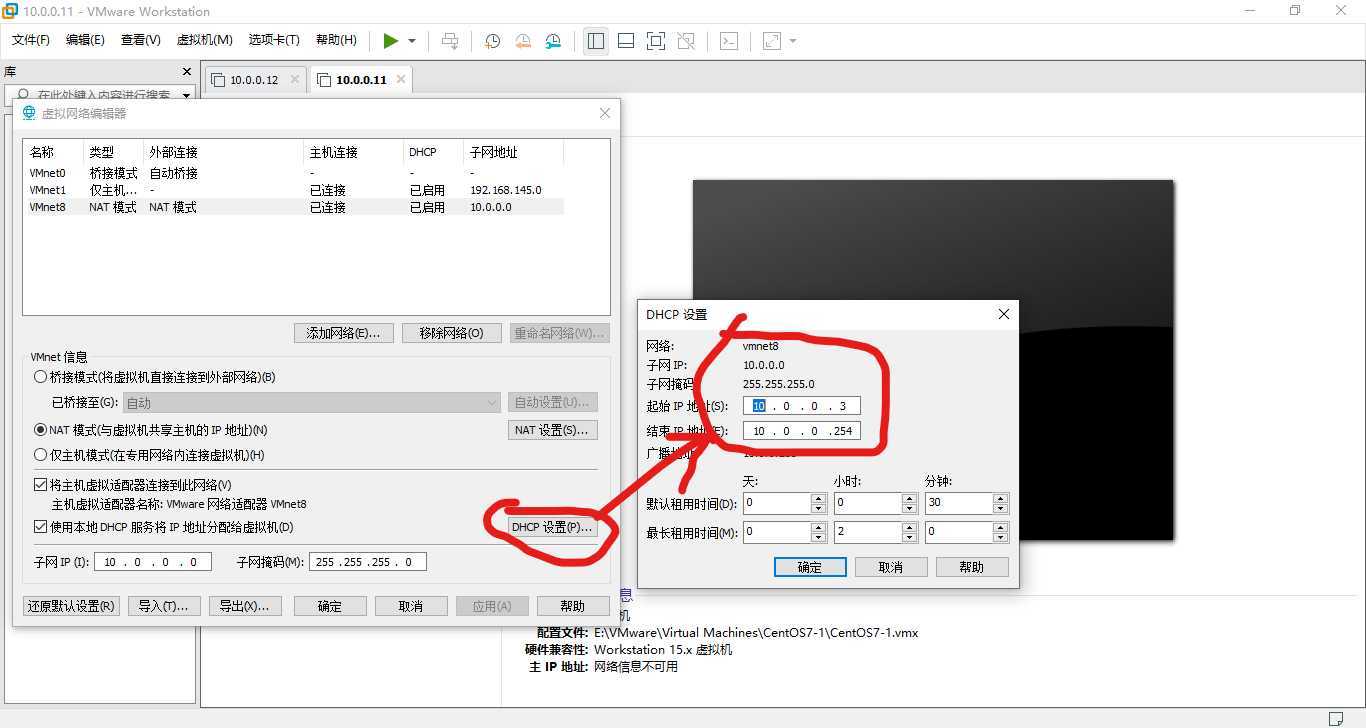Open the power options dropdown arrow
The image size is (1366, 728).
[x=411, y=41]
